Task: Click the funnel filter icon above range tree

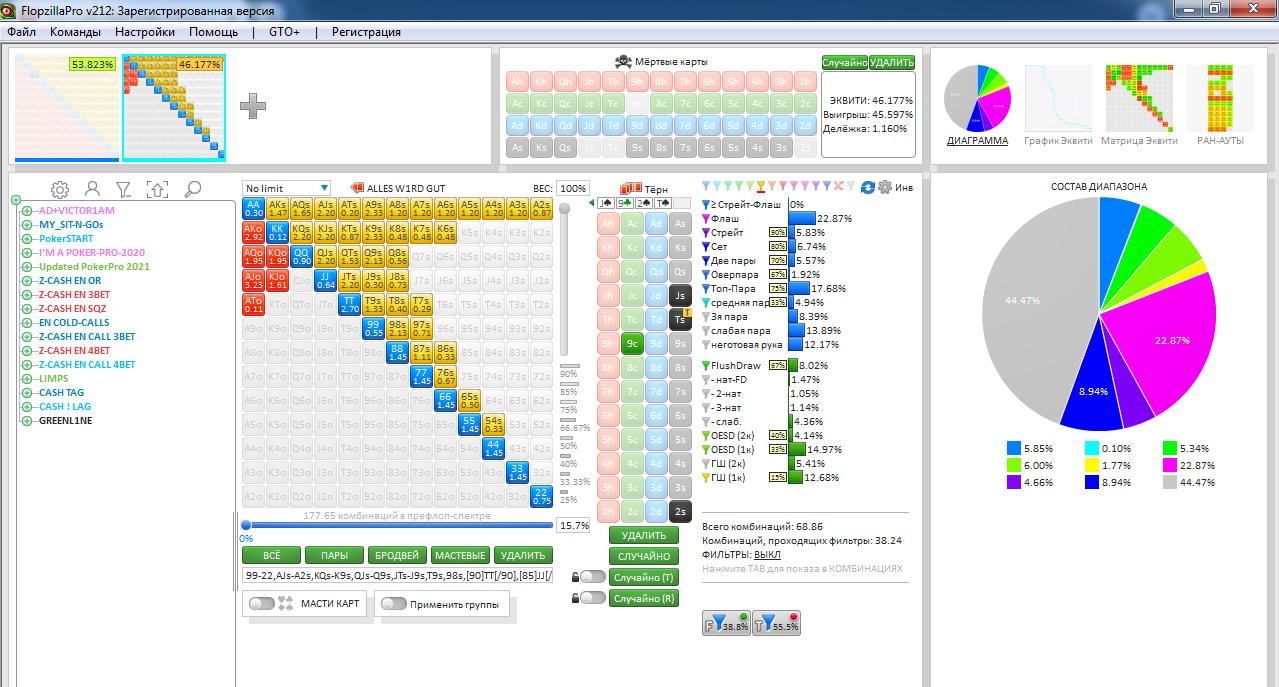Action: click(124, 189)
